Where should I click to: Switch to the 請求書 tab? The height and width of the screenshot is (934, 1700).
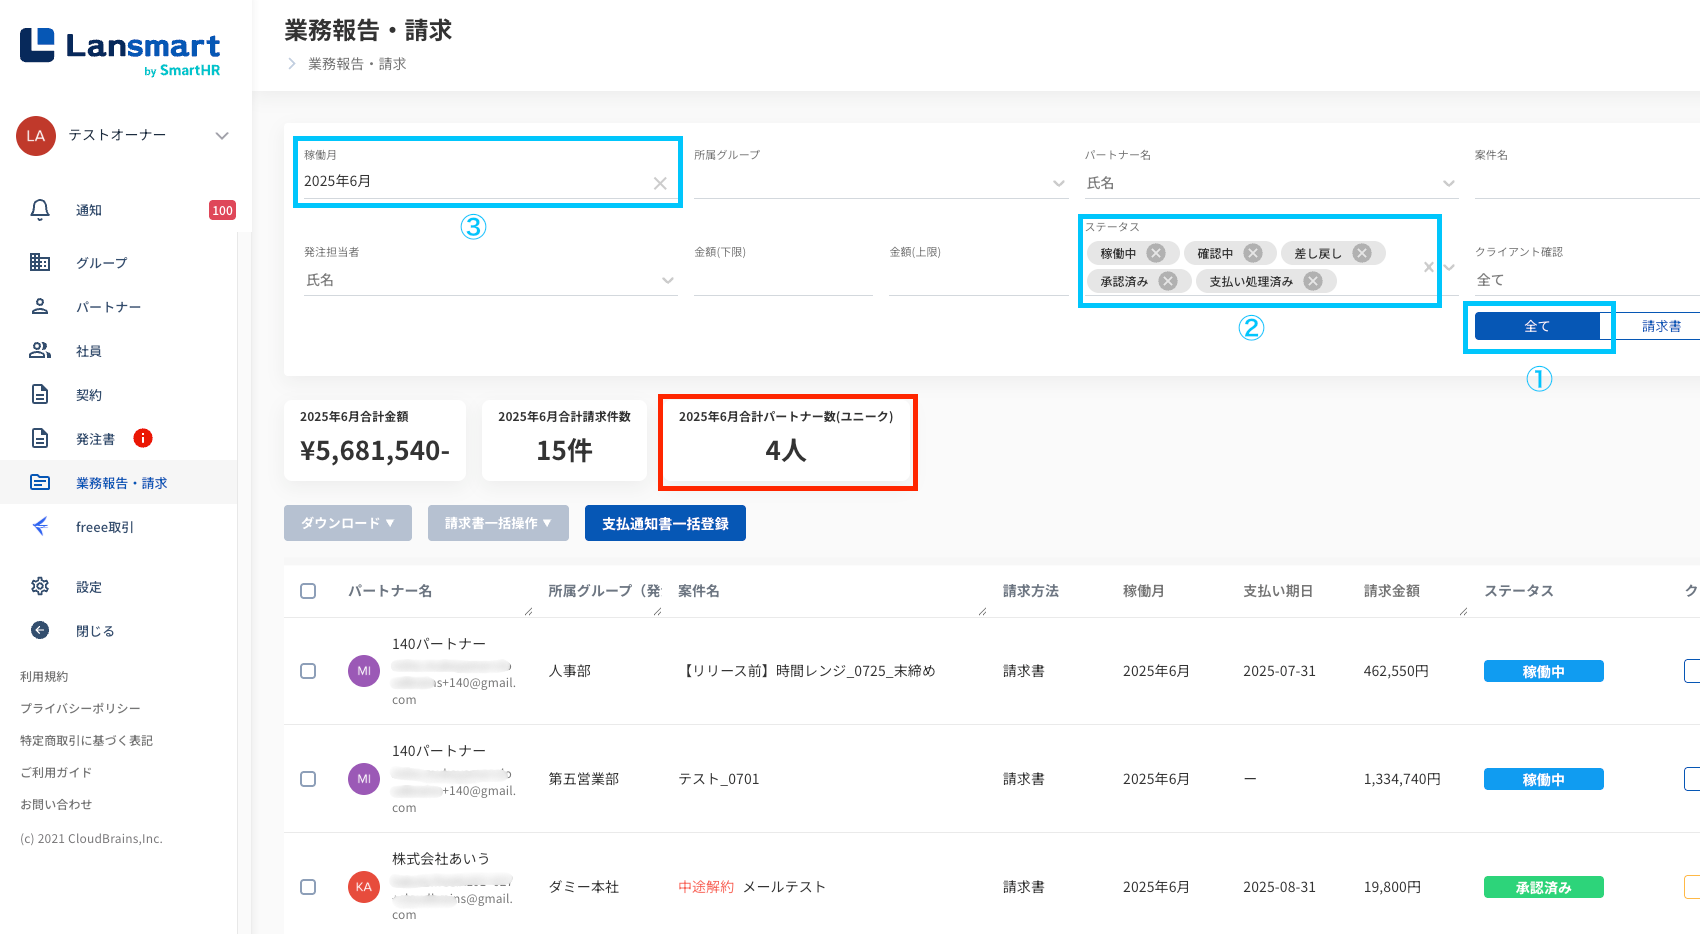[1660, 326]
